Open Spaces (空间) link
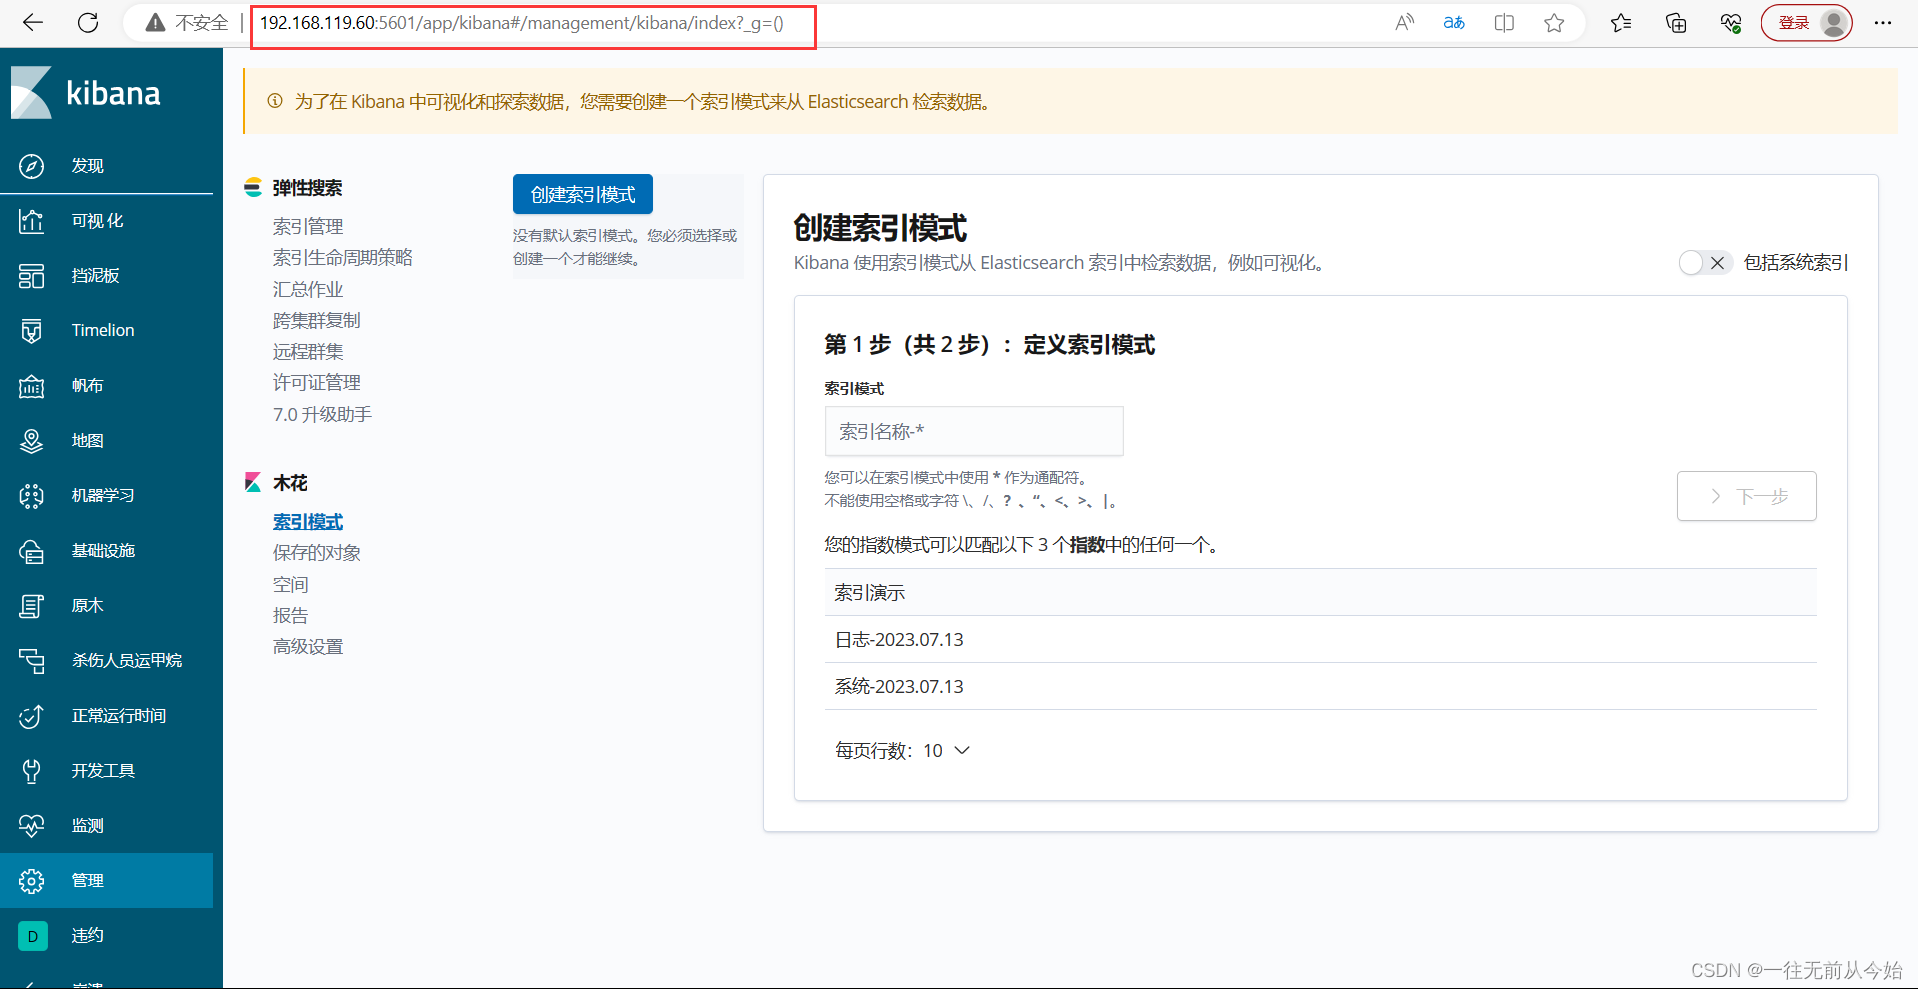 291,585
